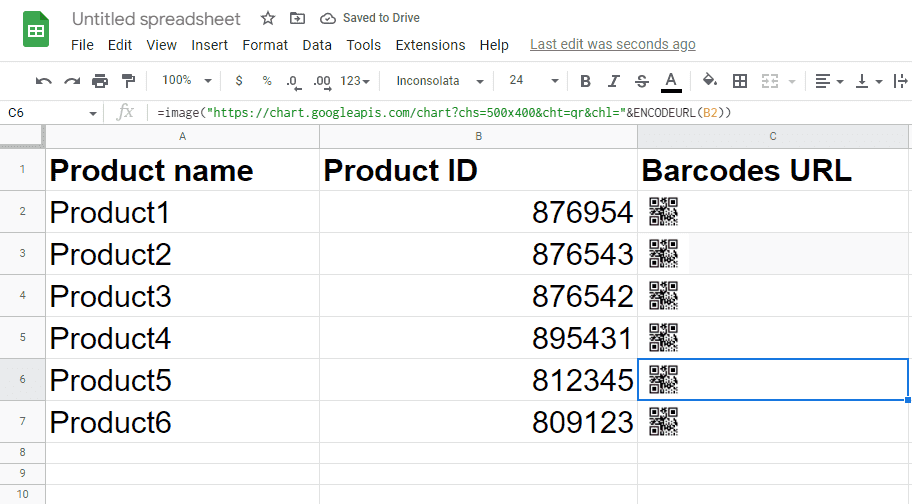Click into the formula bar

point(529,113)
